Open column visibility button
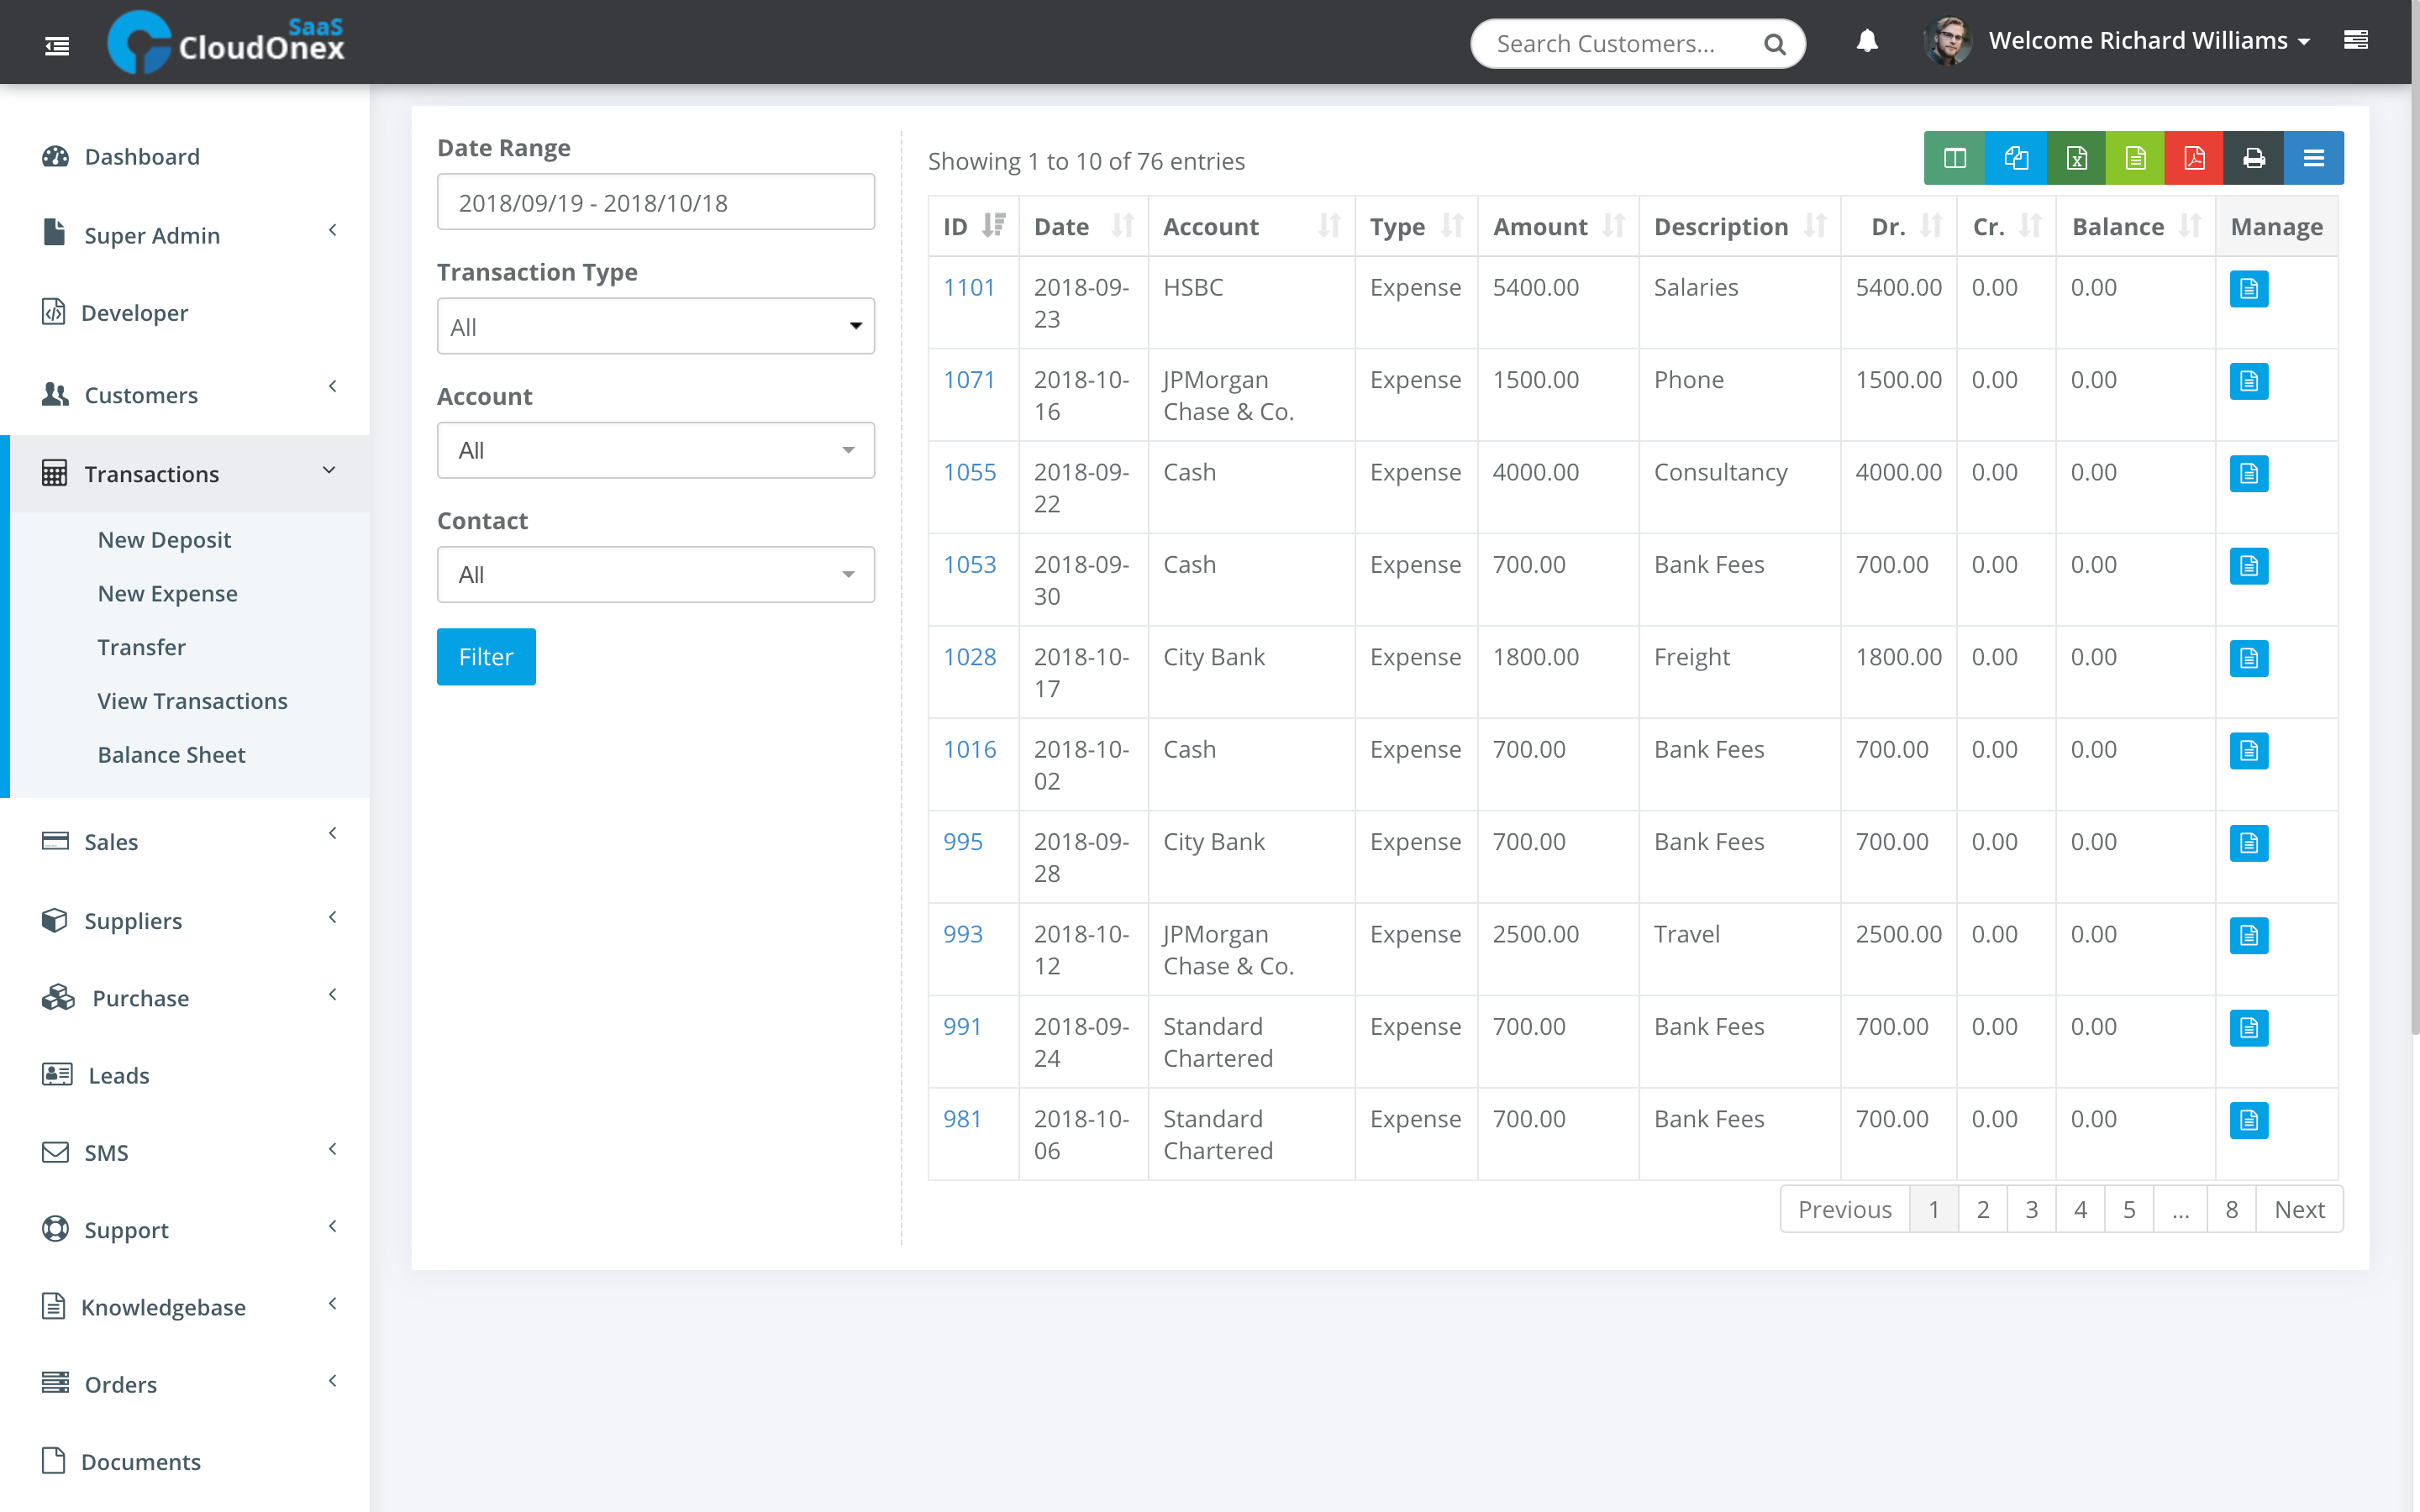Viewport: 2420px width, 1512px height. [x=1954, y=158]
